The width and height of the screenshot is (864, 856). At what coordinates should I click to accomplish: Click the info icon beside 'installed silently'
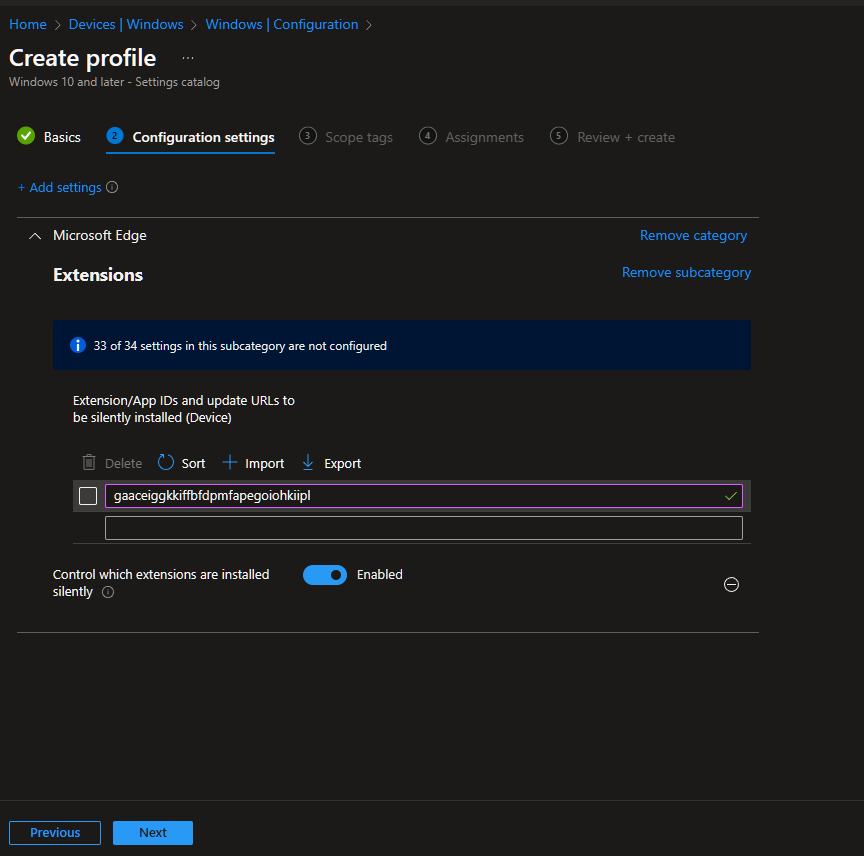[x=108, y=592]
